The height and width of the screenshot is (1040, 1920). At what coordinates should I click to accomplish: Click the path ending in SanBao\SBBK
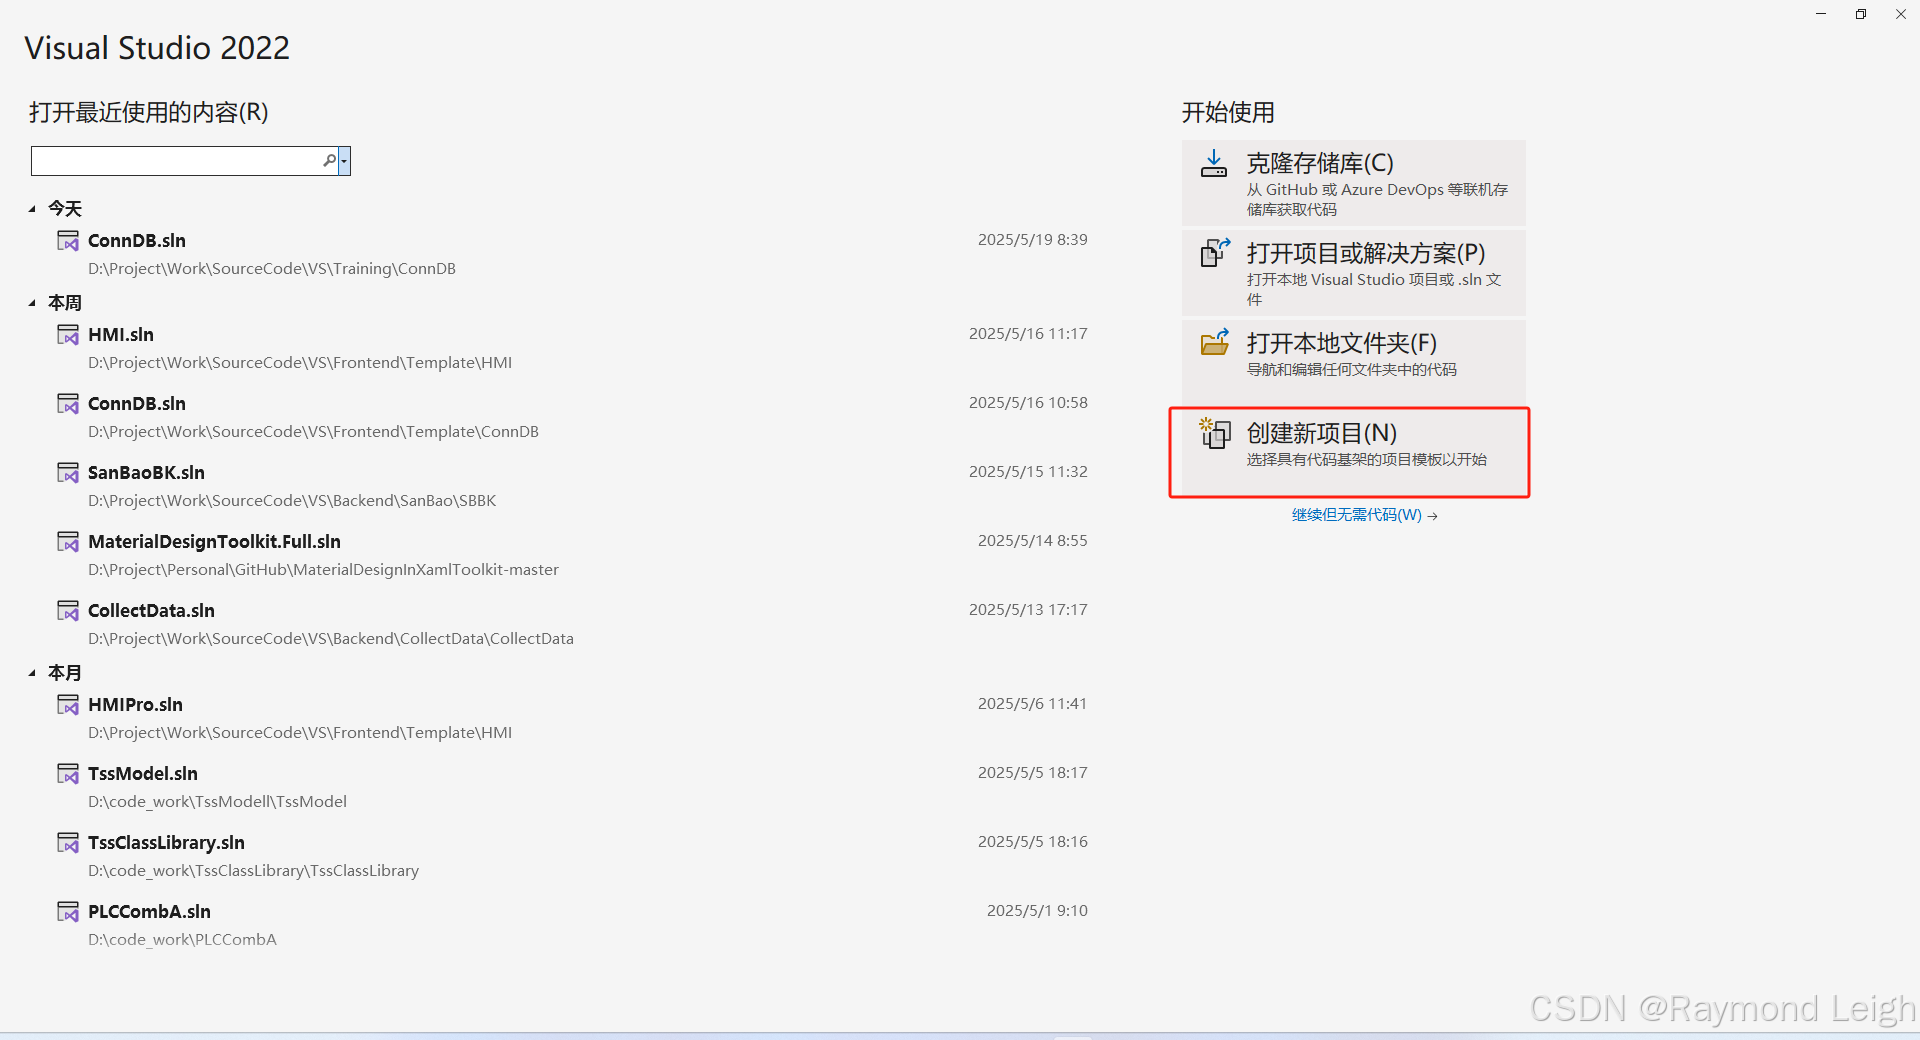[292, 501]
